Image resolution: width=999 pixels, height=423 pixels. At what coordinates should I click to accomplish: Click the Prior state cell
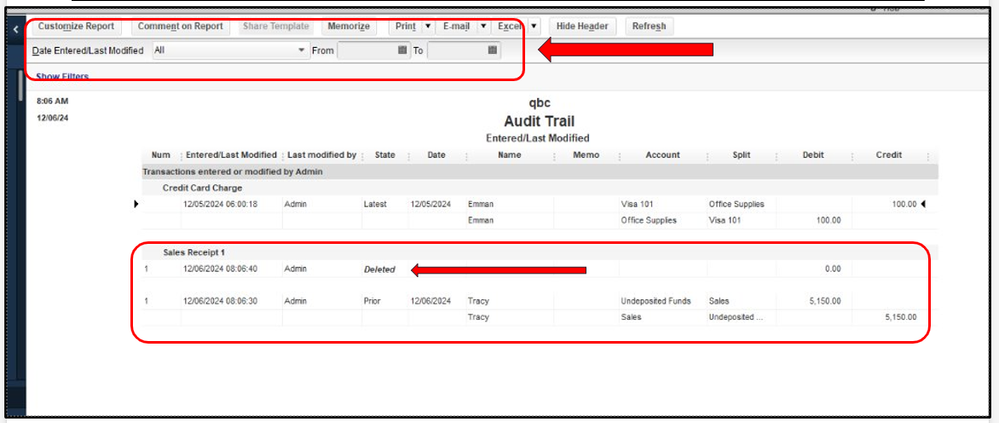372,301
